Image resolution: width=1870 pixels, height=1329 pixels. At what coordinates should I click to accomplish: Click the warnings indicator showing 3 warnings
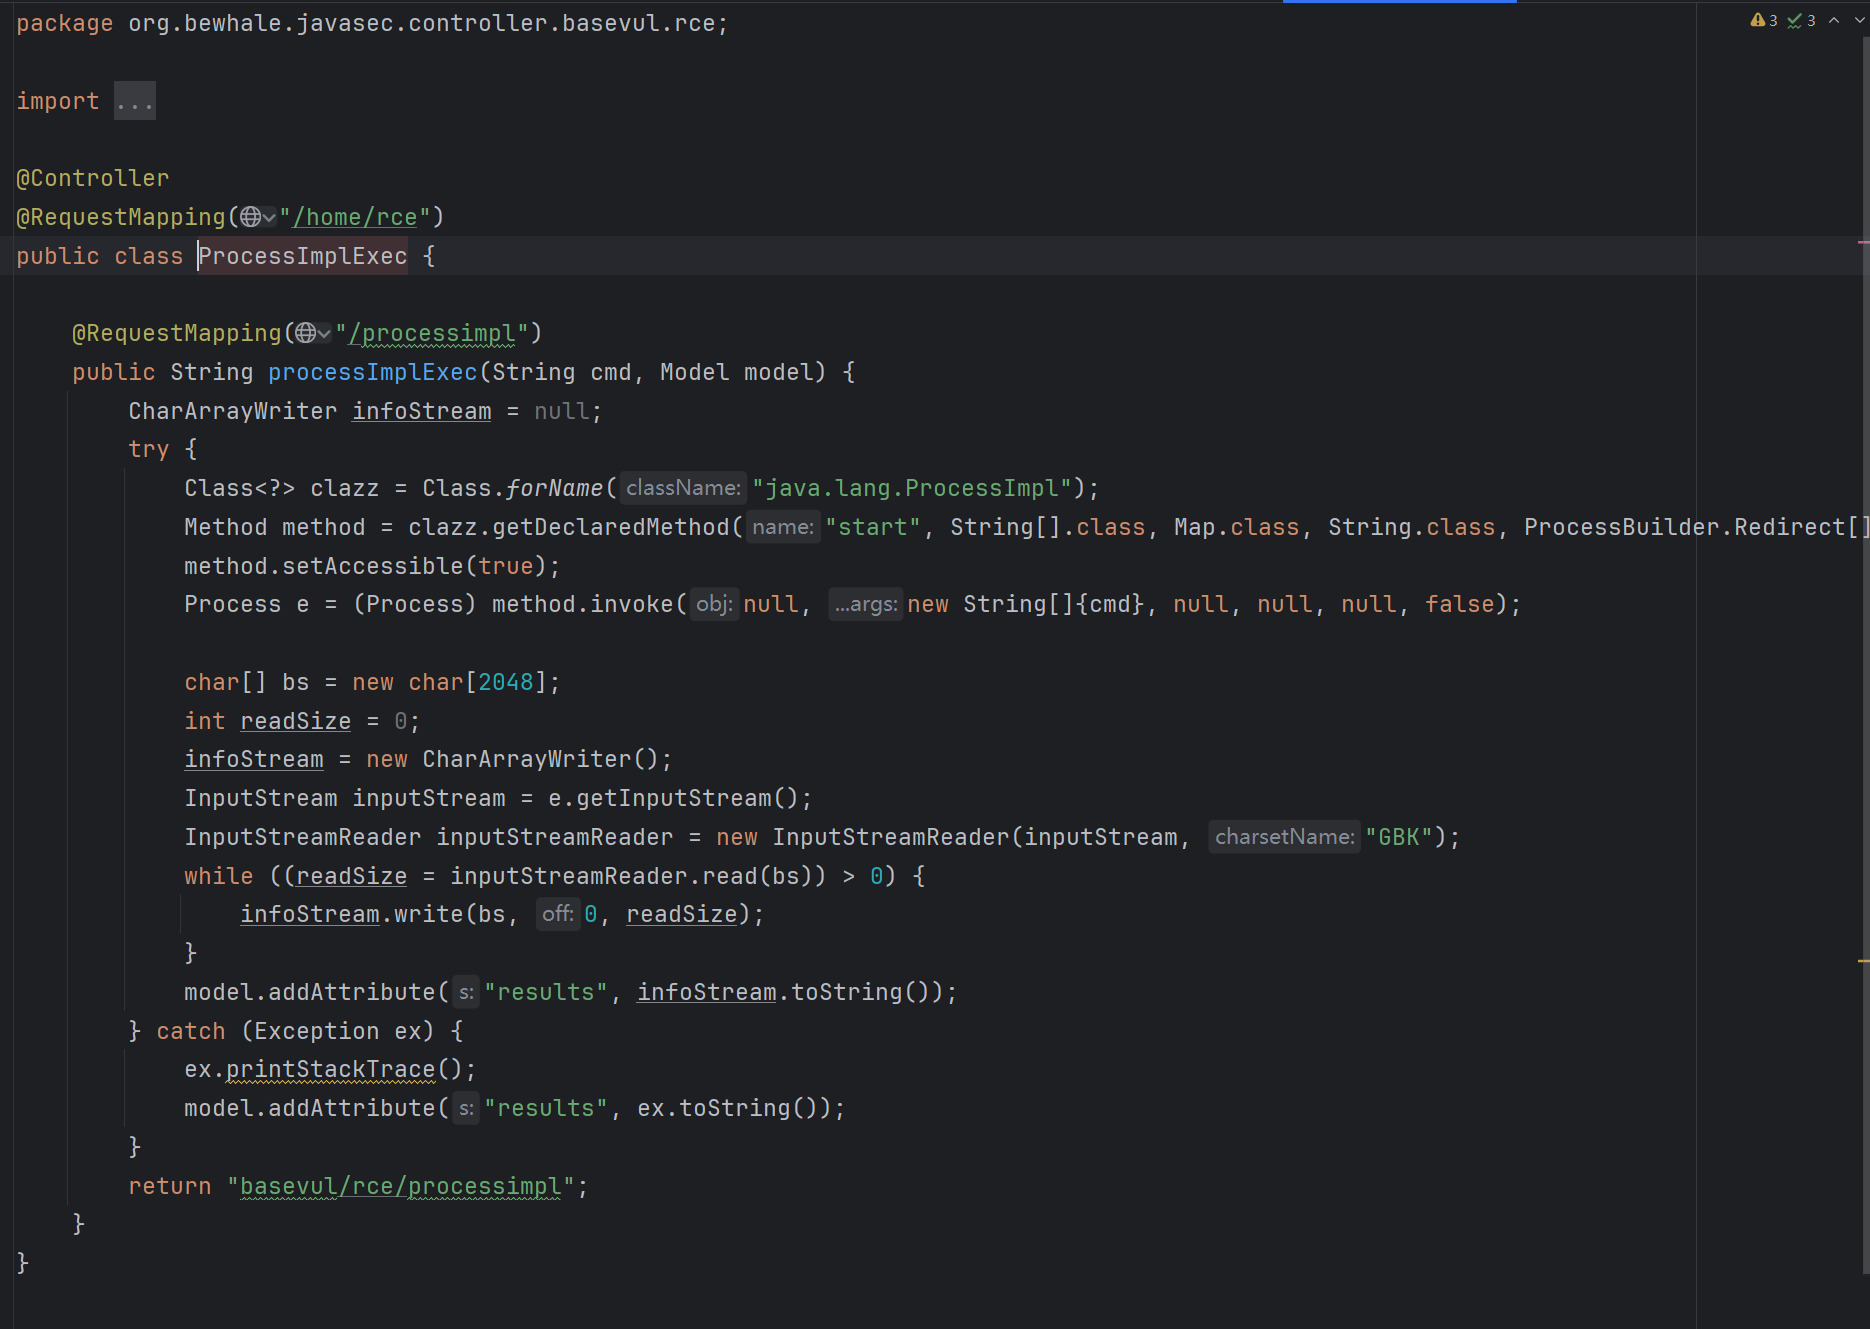click(x=1764, y=20)
